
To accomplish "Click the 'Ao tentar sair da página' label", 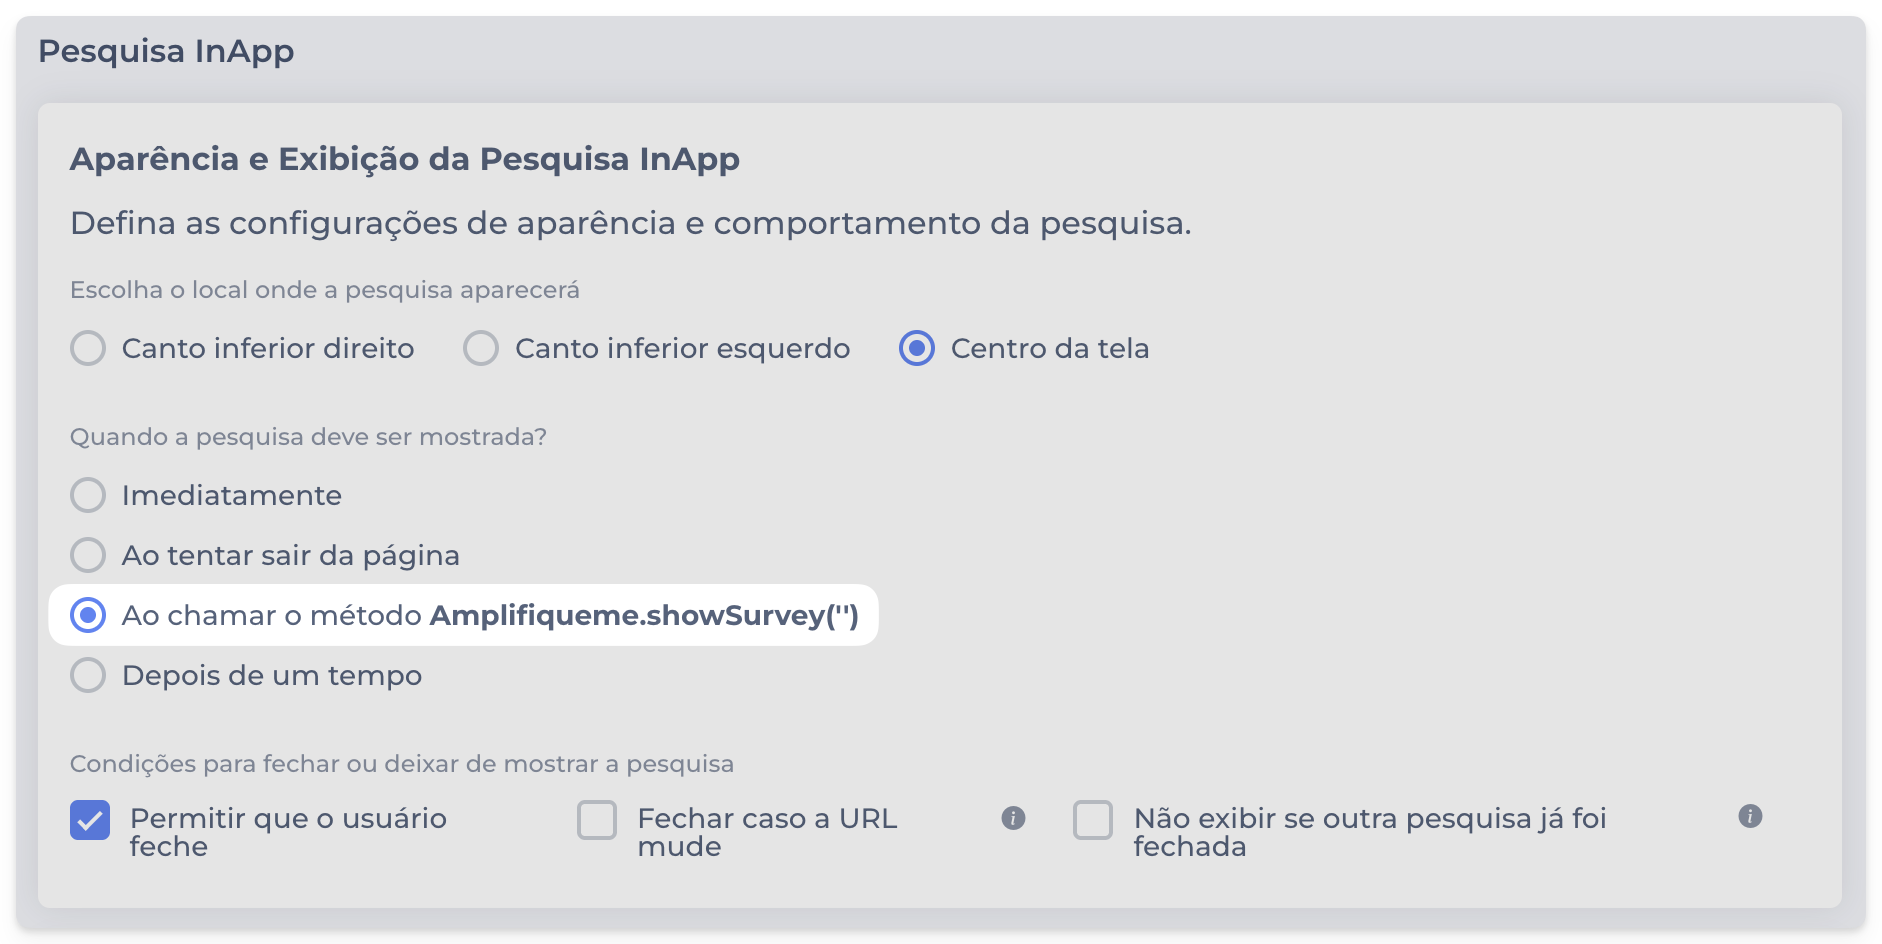I will (x=290, y=555).
